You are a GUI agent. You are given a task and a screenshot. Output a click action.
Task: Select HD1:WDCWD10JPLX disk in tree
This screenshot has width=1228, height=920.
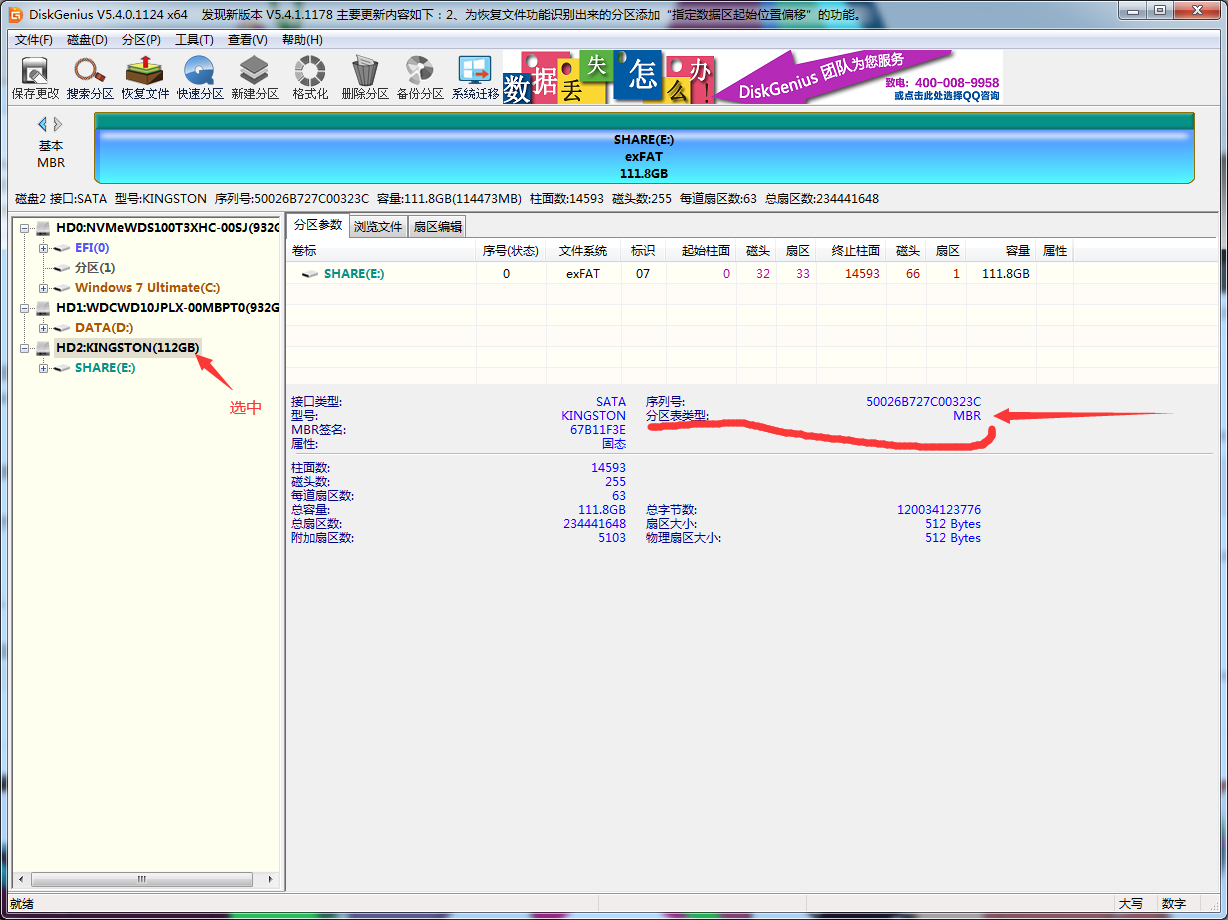167,308
